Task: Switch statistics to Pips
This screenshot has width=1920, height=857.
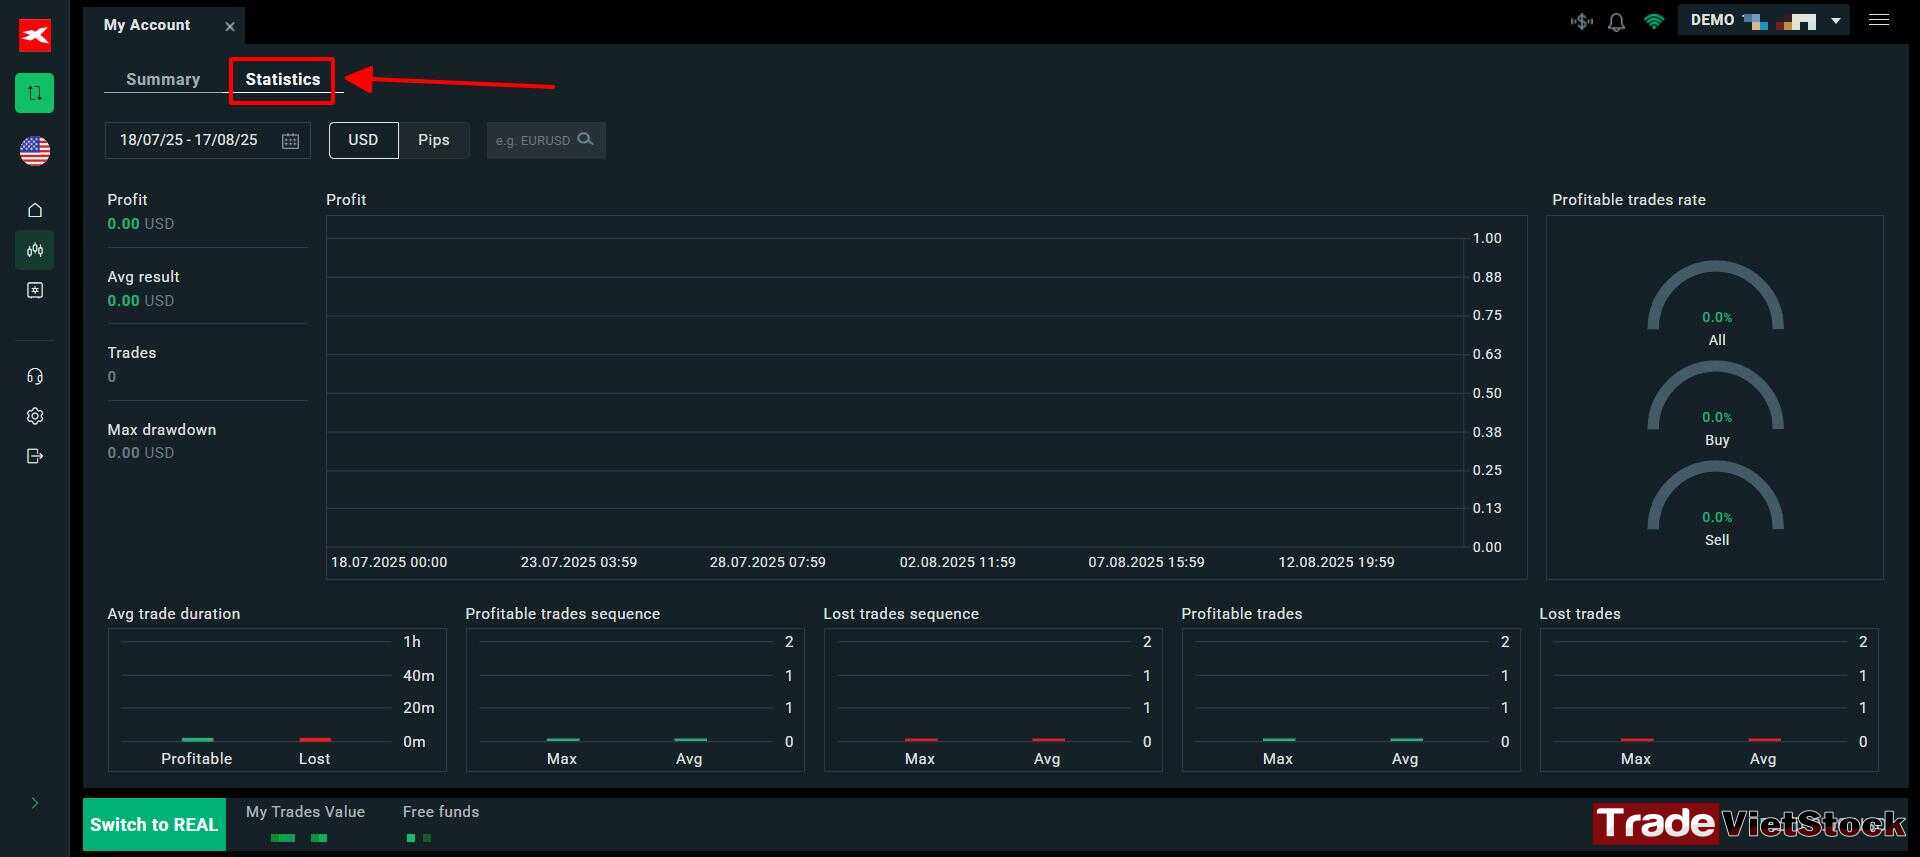Action: pos(434,140)
